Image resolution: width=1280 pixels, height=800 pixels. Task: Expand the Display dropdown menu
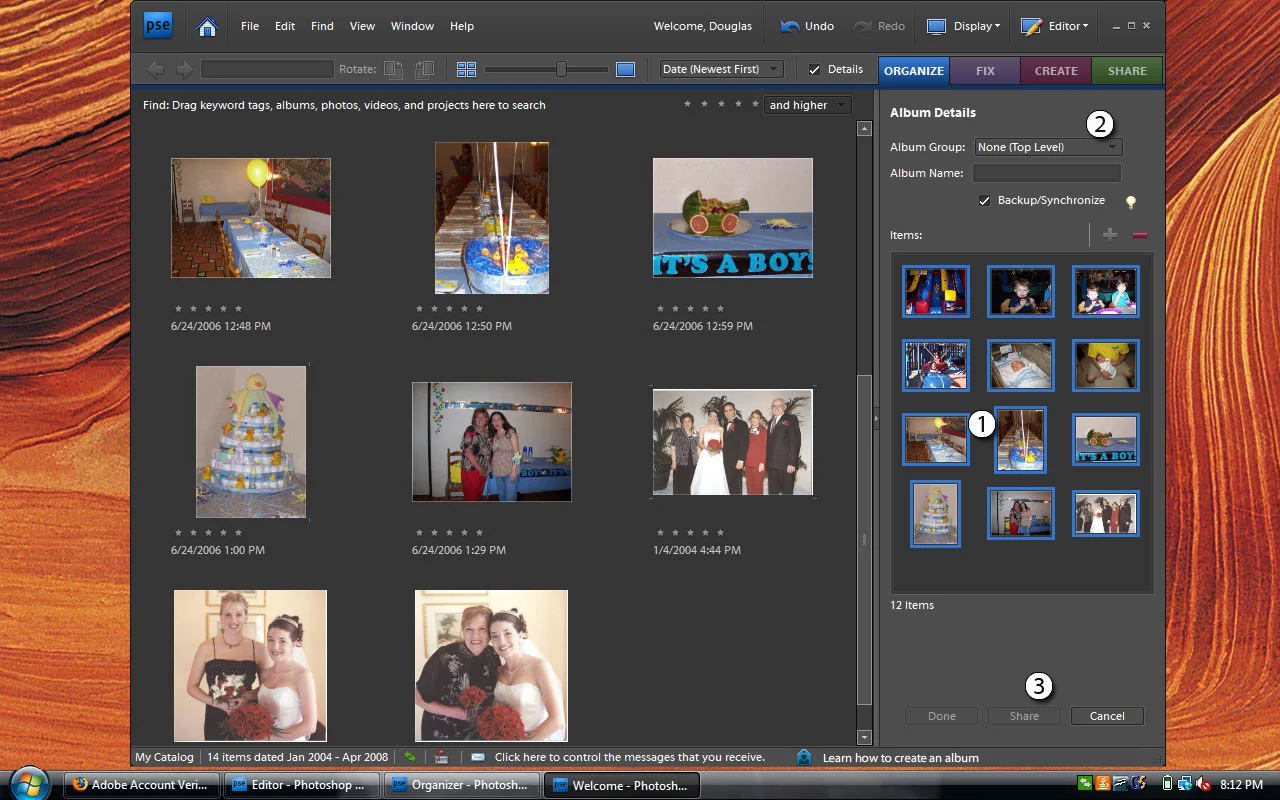click(998, 26)
